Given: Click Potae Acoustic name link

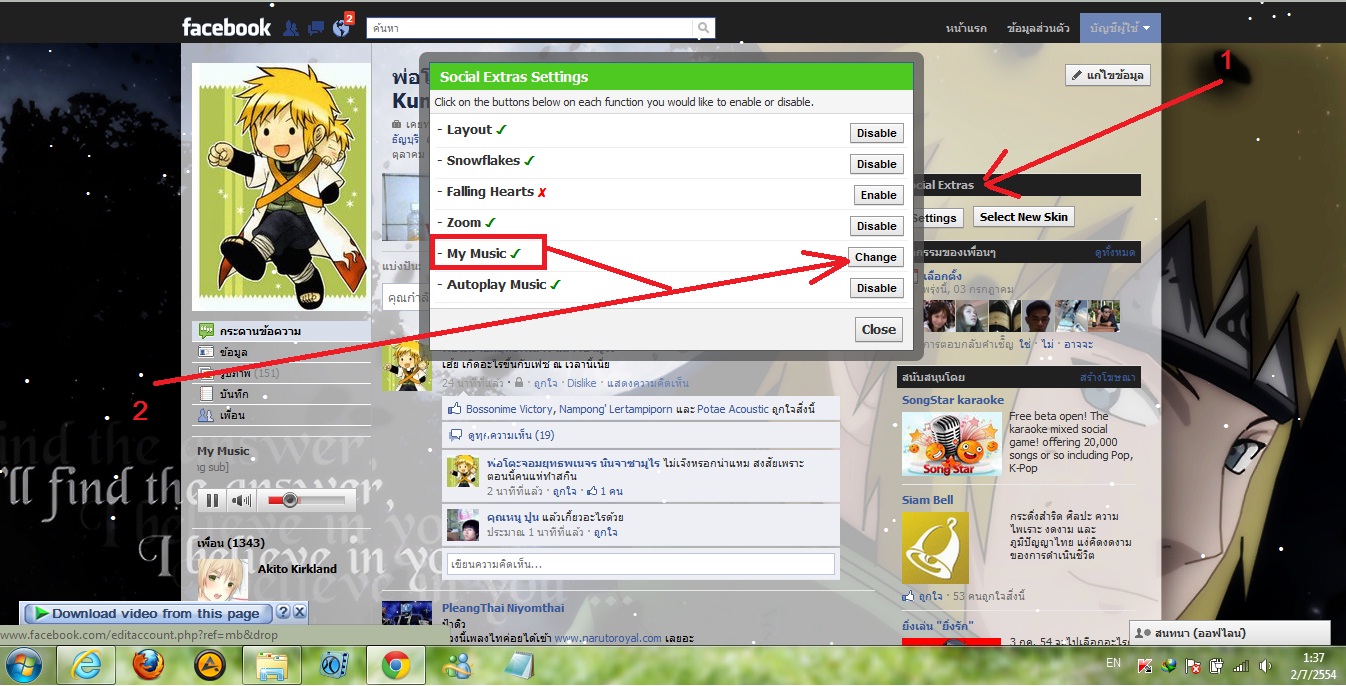Looking at the screenshot, I should [733, 409].
